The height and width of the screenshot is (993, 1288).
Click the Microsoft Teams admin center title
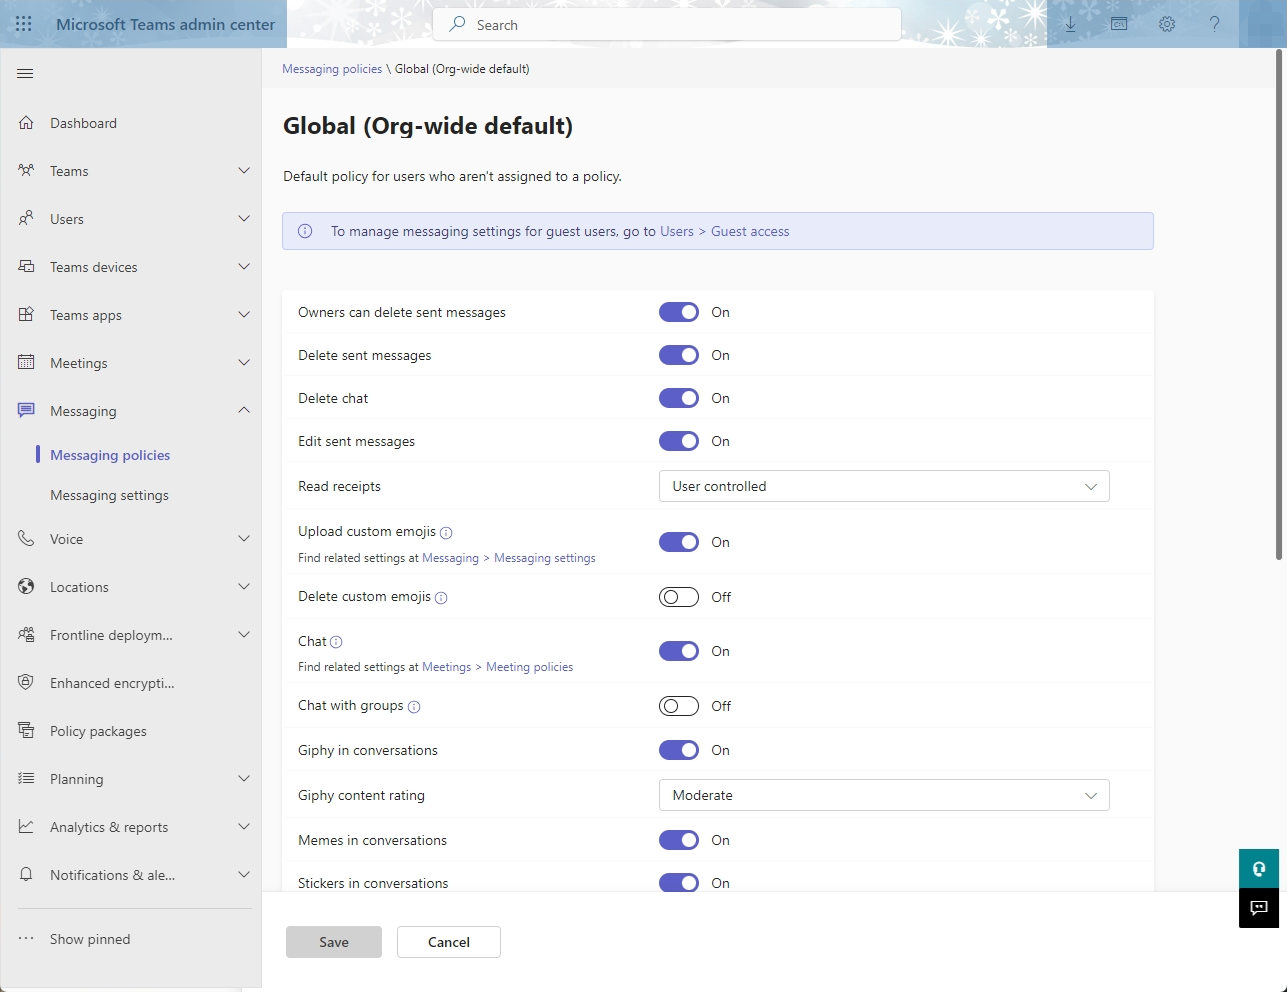[165, 24]
